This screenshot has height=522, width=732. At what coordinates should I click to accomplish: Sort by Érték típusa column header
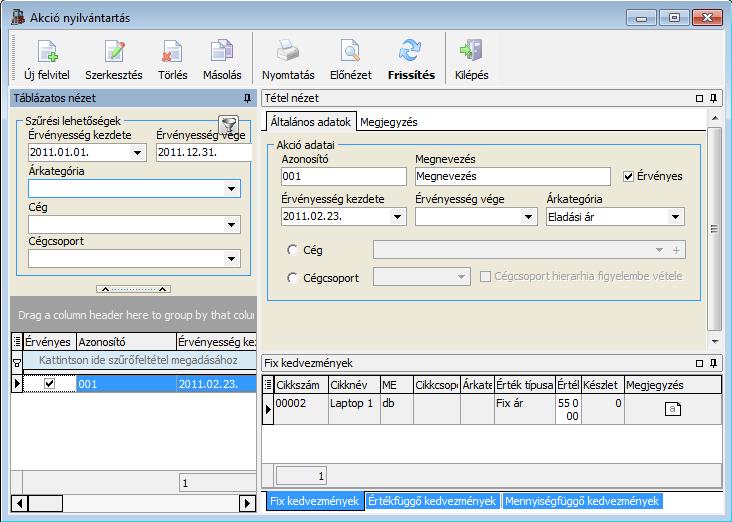525,385
